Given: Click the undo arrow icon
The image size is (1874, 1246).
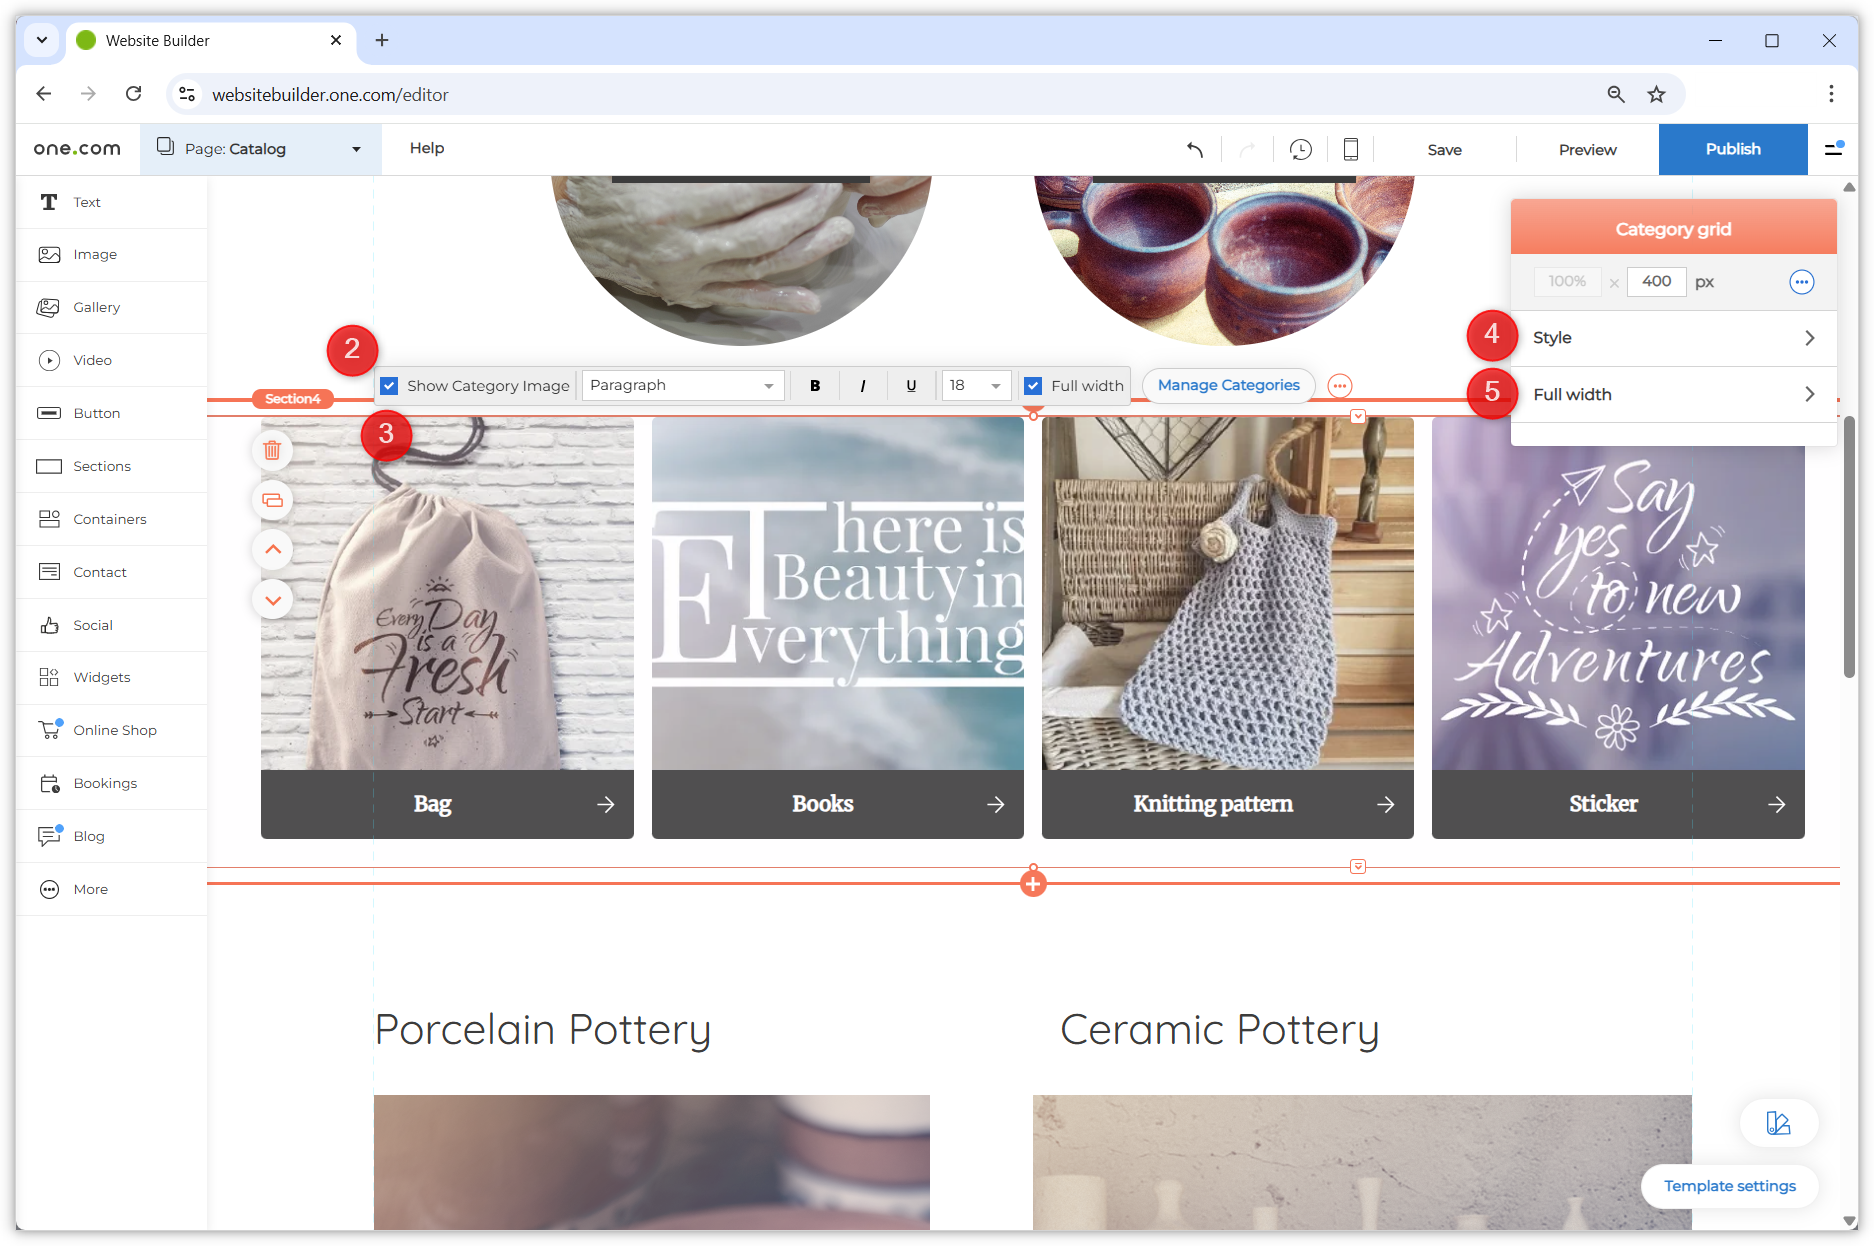Looking at the screenshot, I should click(1194, 150).
